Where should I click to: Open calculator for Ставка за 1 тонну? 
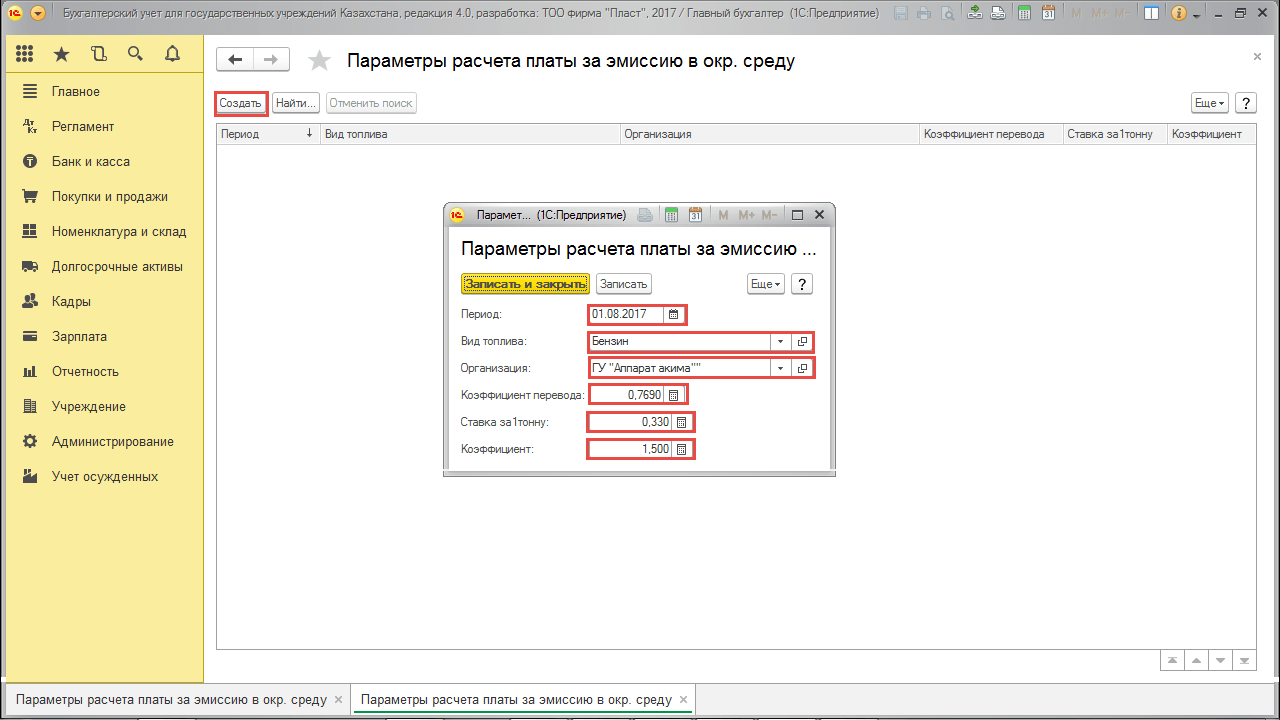[x=681, y=422]
